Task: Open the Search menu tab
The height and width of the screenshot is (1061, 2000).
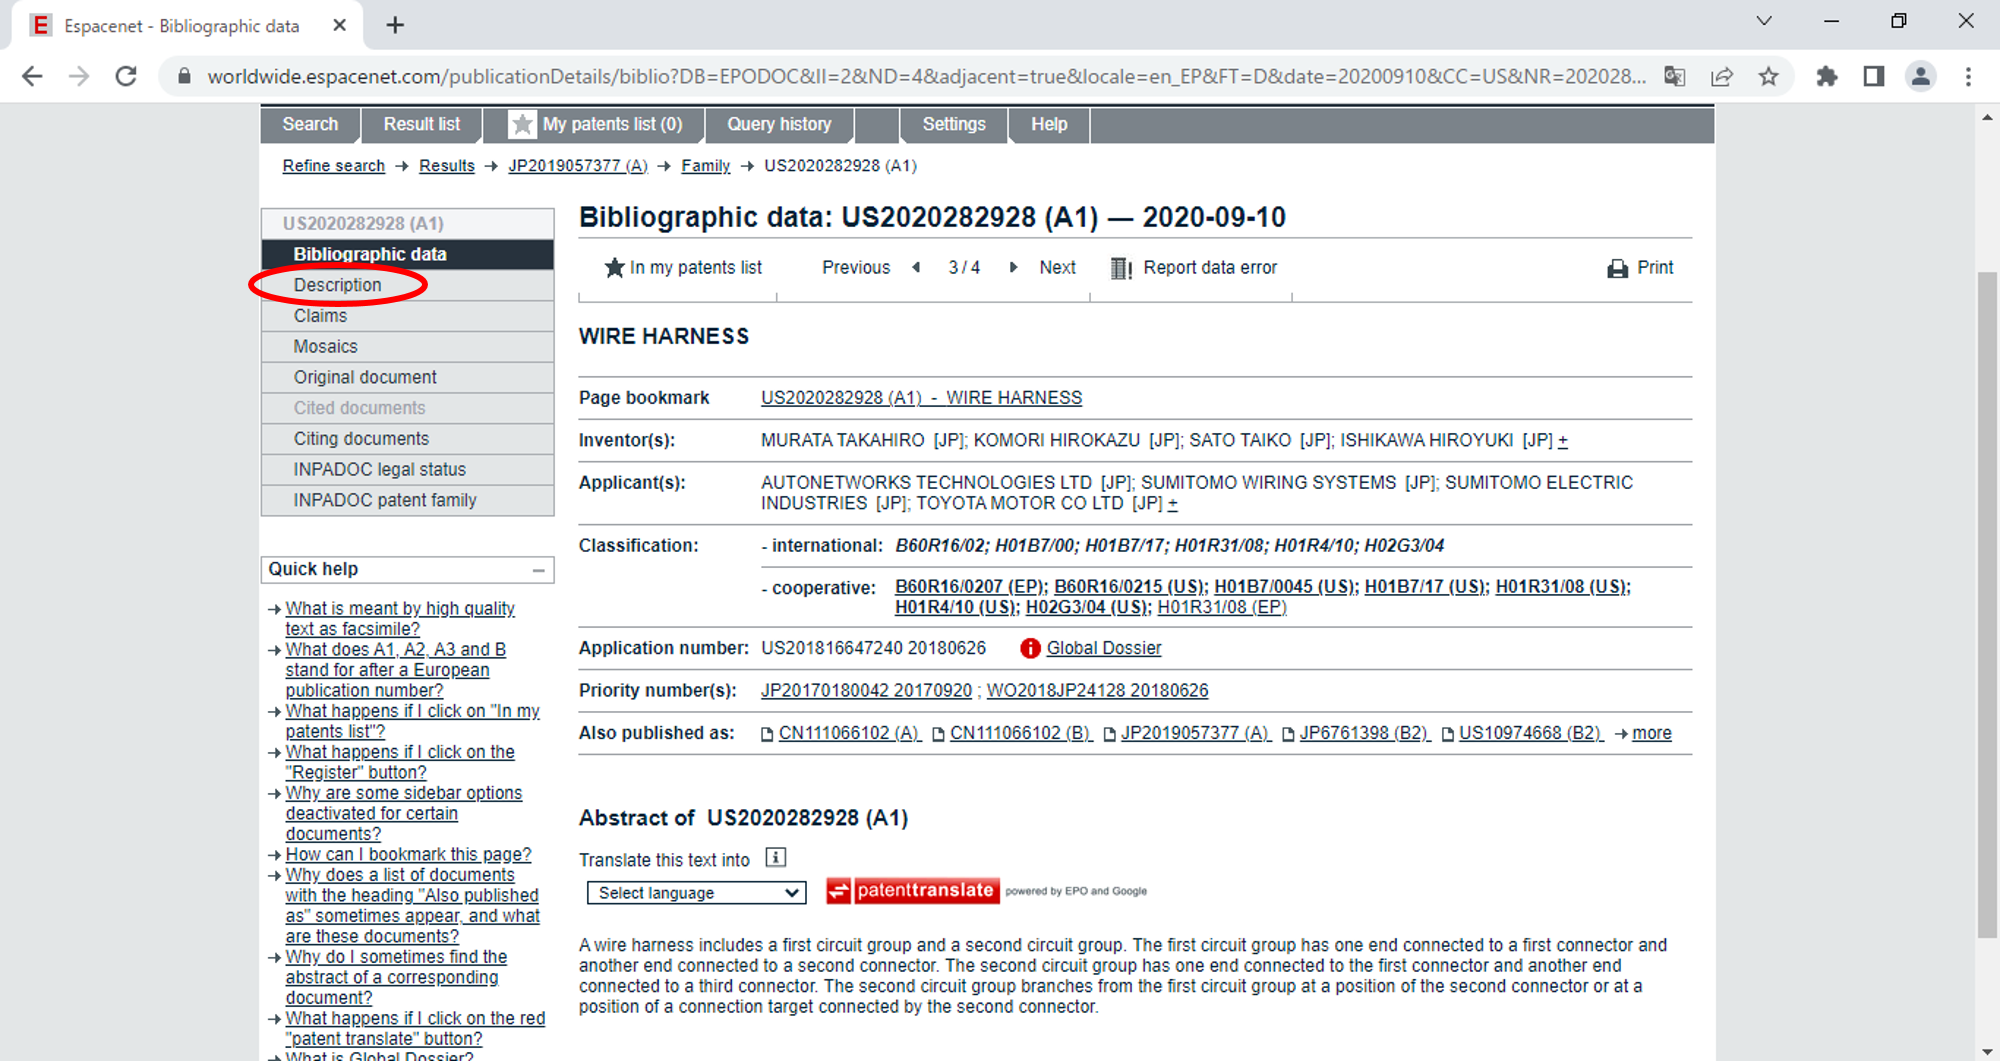Action: (310, 124)
